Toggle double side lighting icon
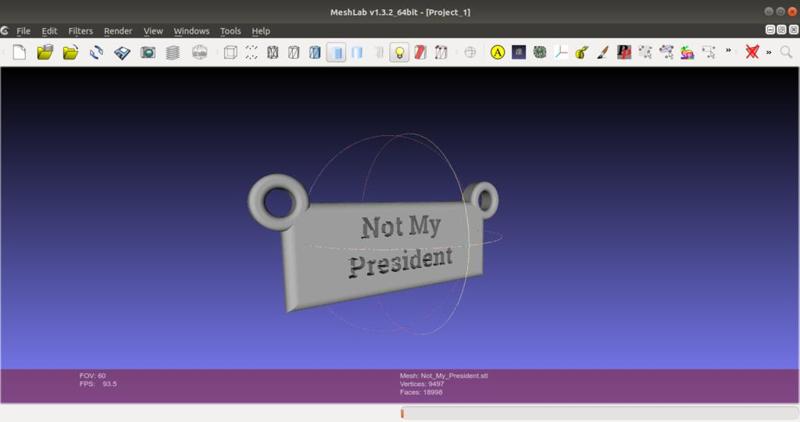The image size is (800, 422). (441, 52)
